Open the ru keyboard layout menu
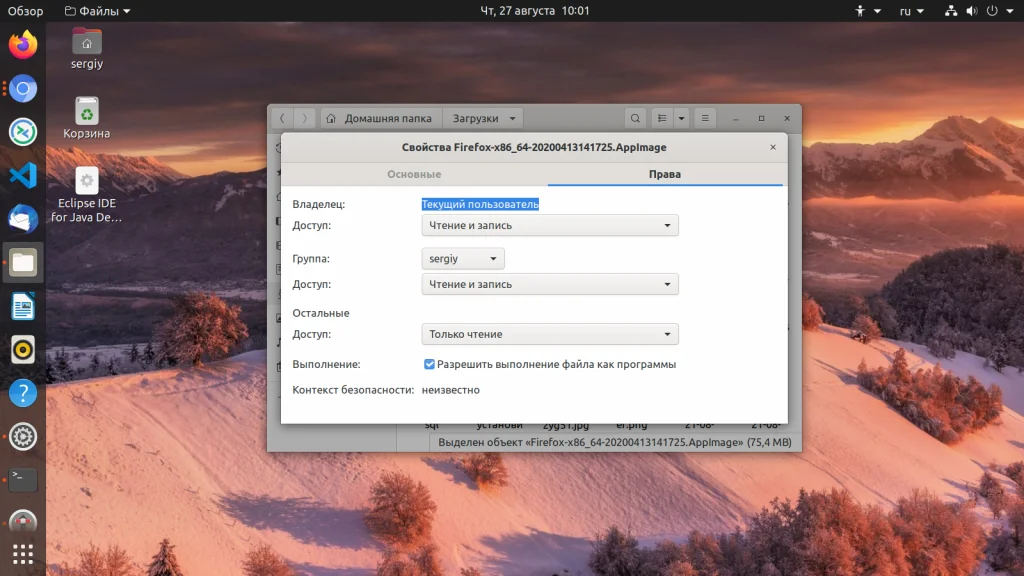 click(910, 11)
